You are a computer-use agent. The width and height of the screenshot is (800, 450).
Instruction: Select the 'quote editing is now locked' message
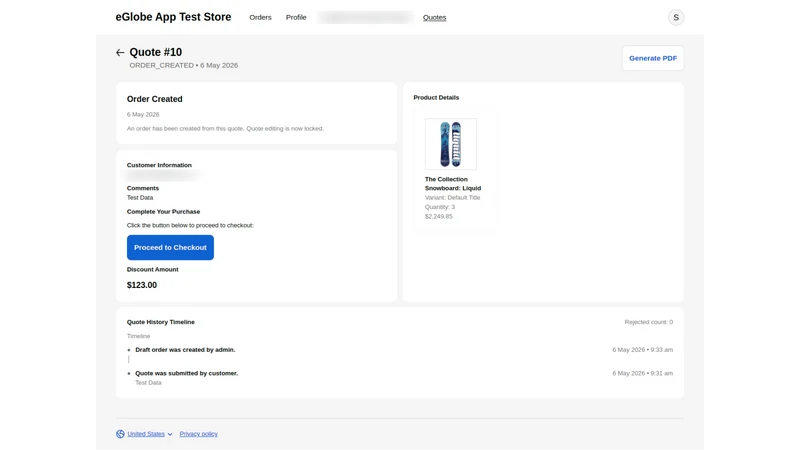pos(225,129)
